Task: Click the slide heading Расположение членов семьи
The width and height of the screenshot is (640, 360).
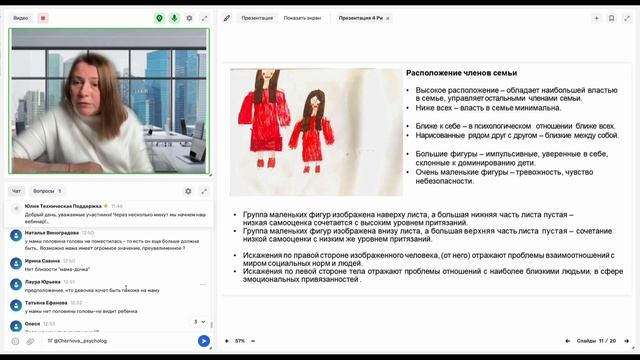Action: click(x=462, y=73)
